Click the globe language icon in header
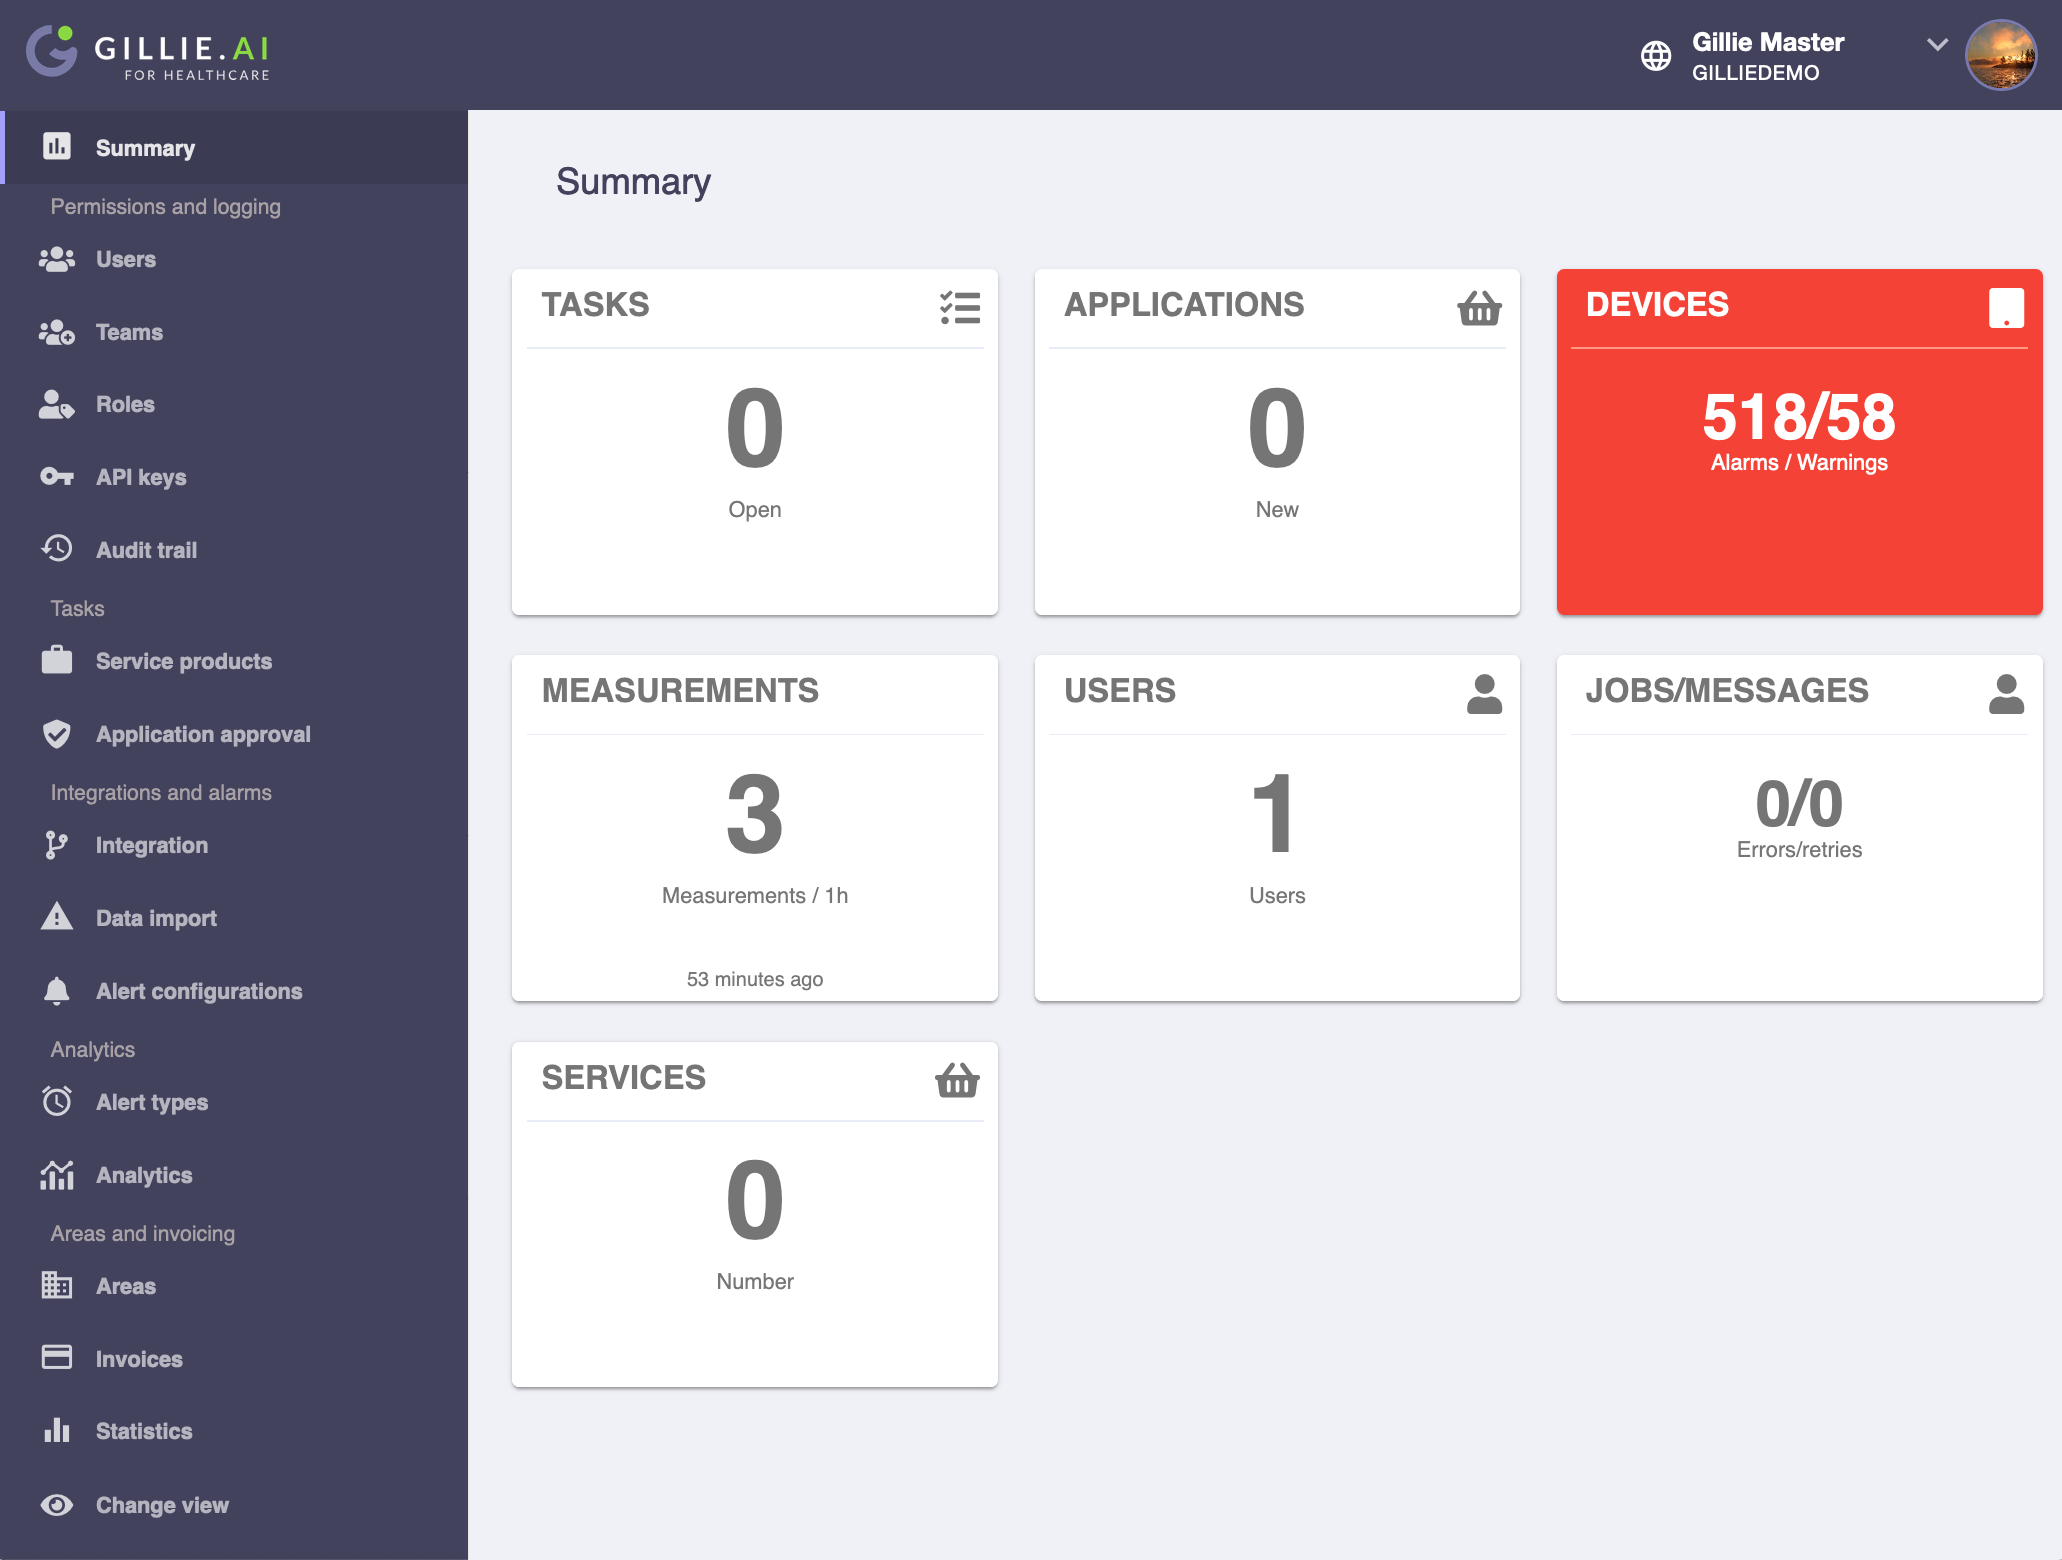The width and height of the screenshot is (2062, 1560). (1656, 56)
